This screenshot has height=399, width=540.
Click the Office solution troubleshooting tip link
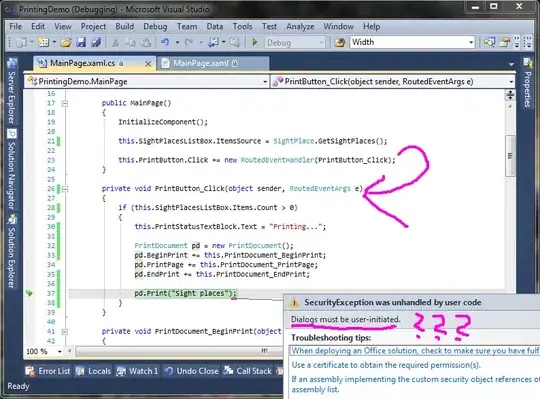(415, 351)
